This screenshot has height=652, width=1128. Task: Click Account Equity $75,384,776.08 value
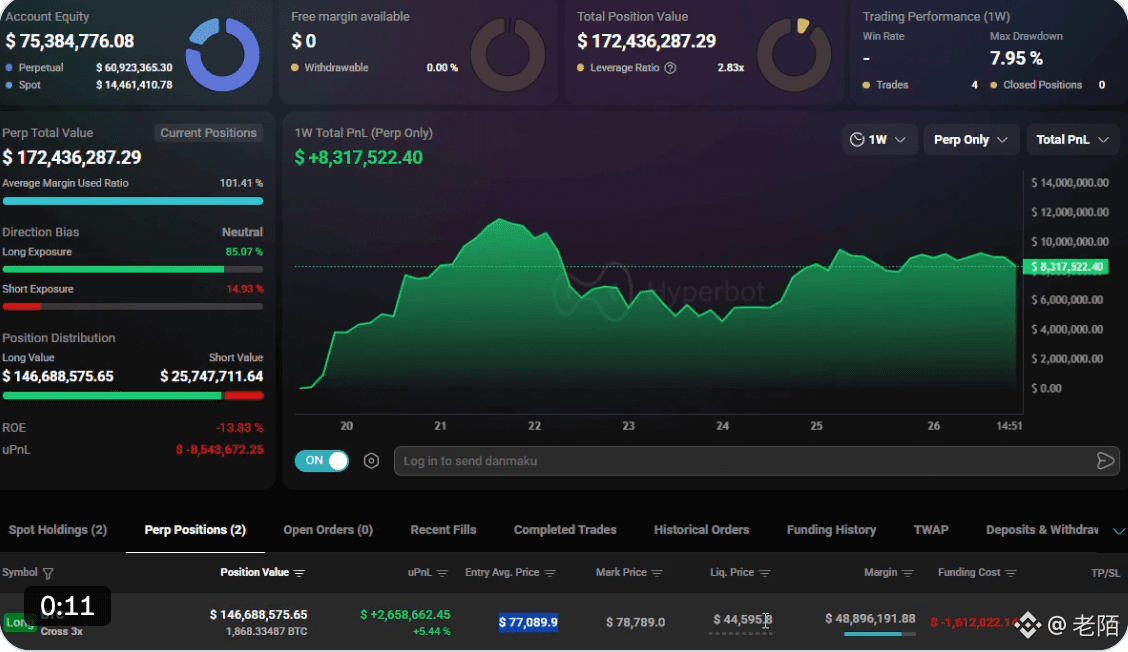70,41
